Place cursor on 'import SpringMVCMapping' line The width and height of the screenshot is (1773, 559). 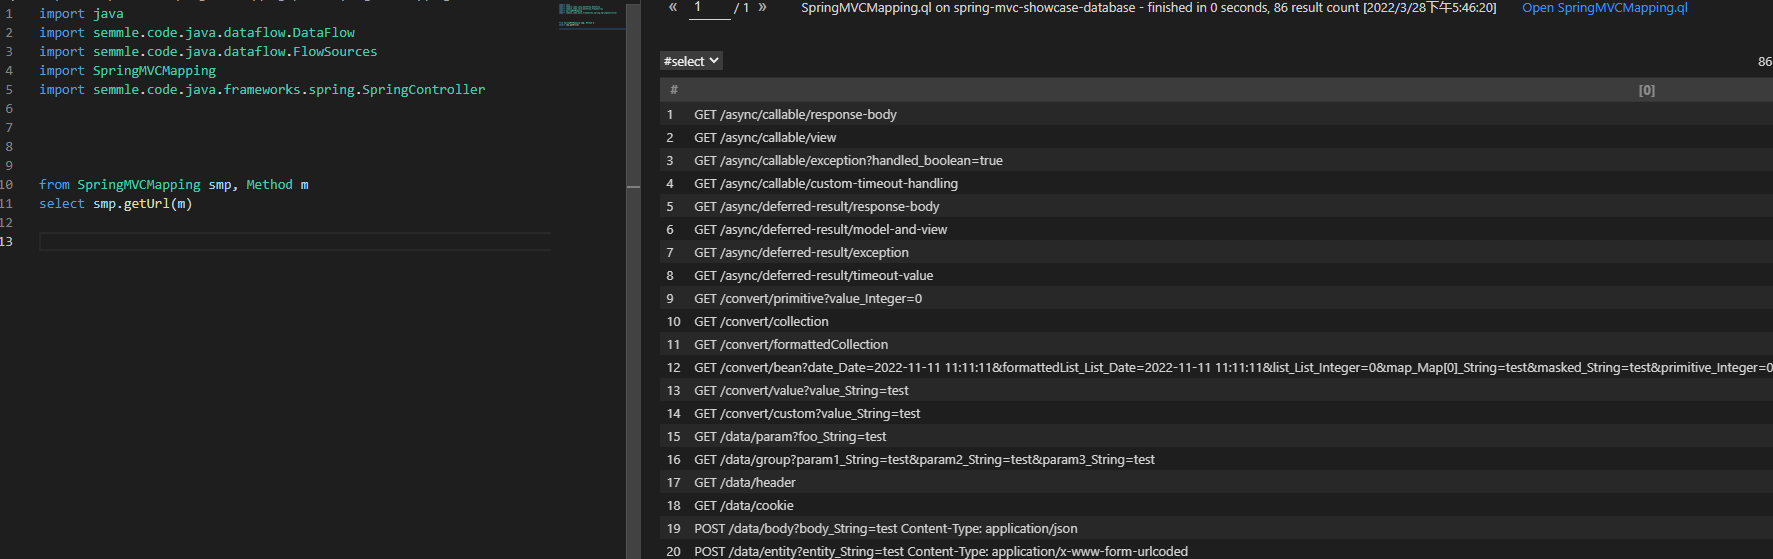(x=127, y=70)
